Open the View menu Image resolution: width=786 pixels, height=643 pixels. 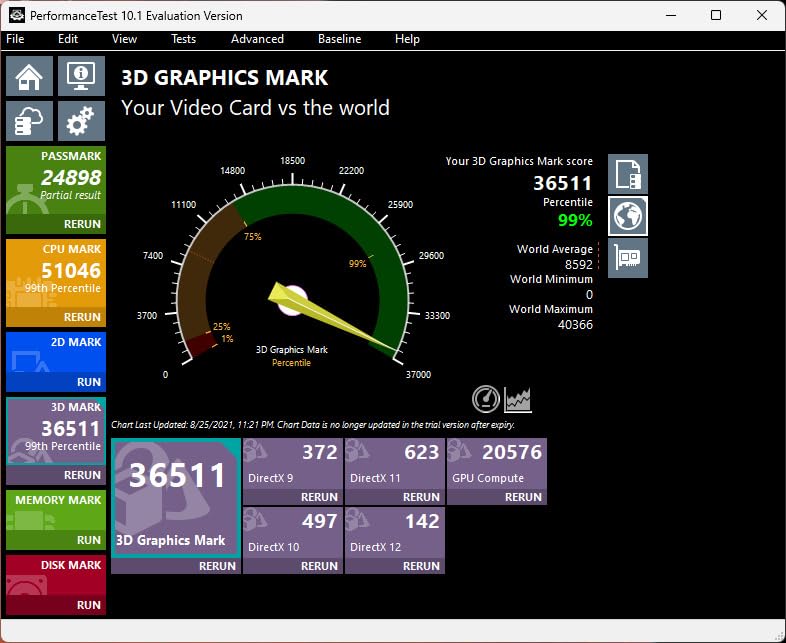point(124,39)
